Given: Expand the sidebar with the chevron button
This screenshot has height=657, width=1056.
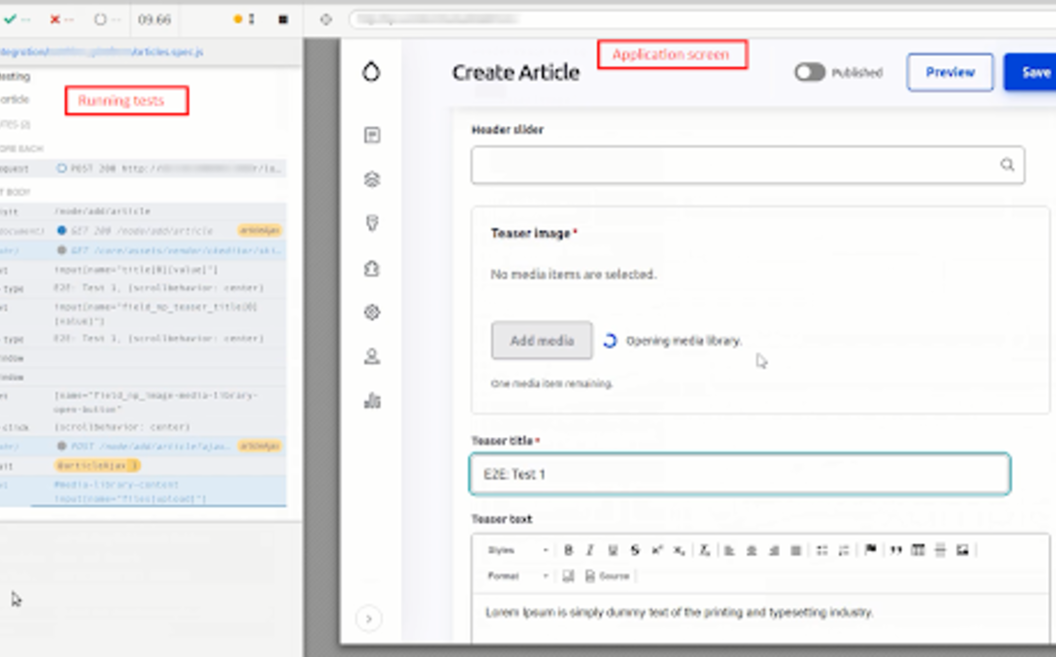Looking at the screenshot, I should pyautogui.click(x=369, y=619).
